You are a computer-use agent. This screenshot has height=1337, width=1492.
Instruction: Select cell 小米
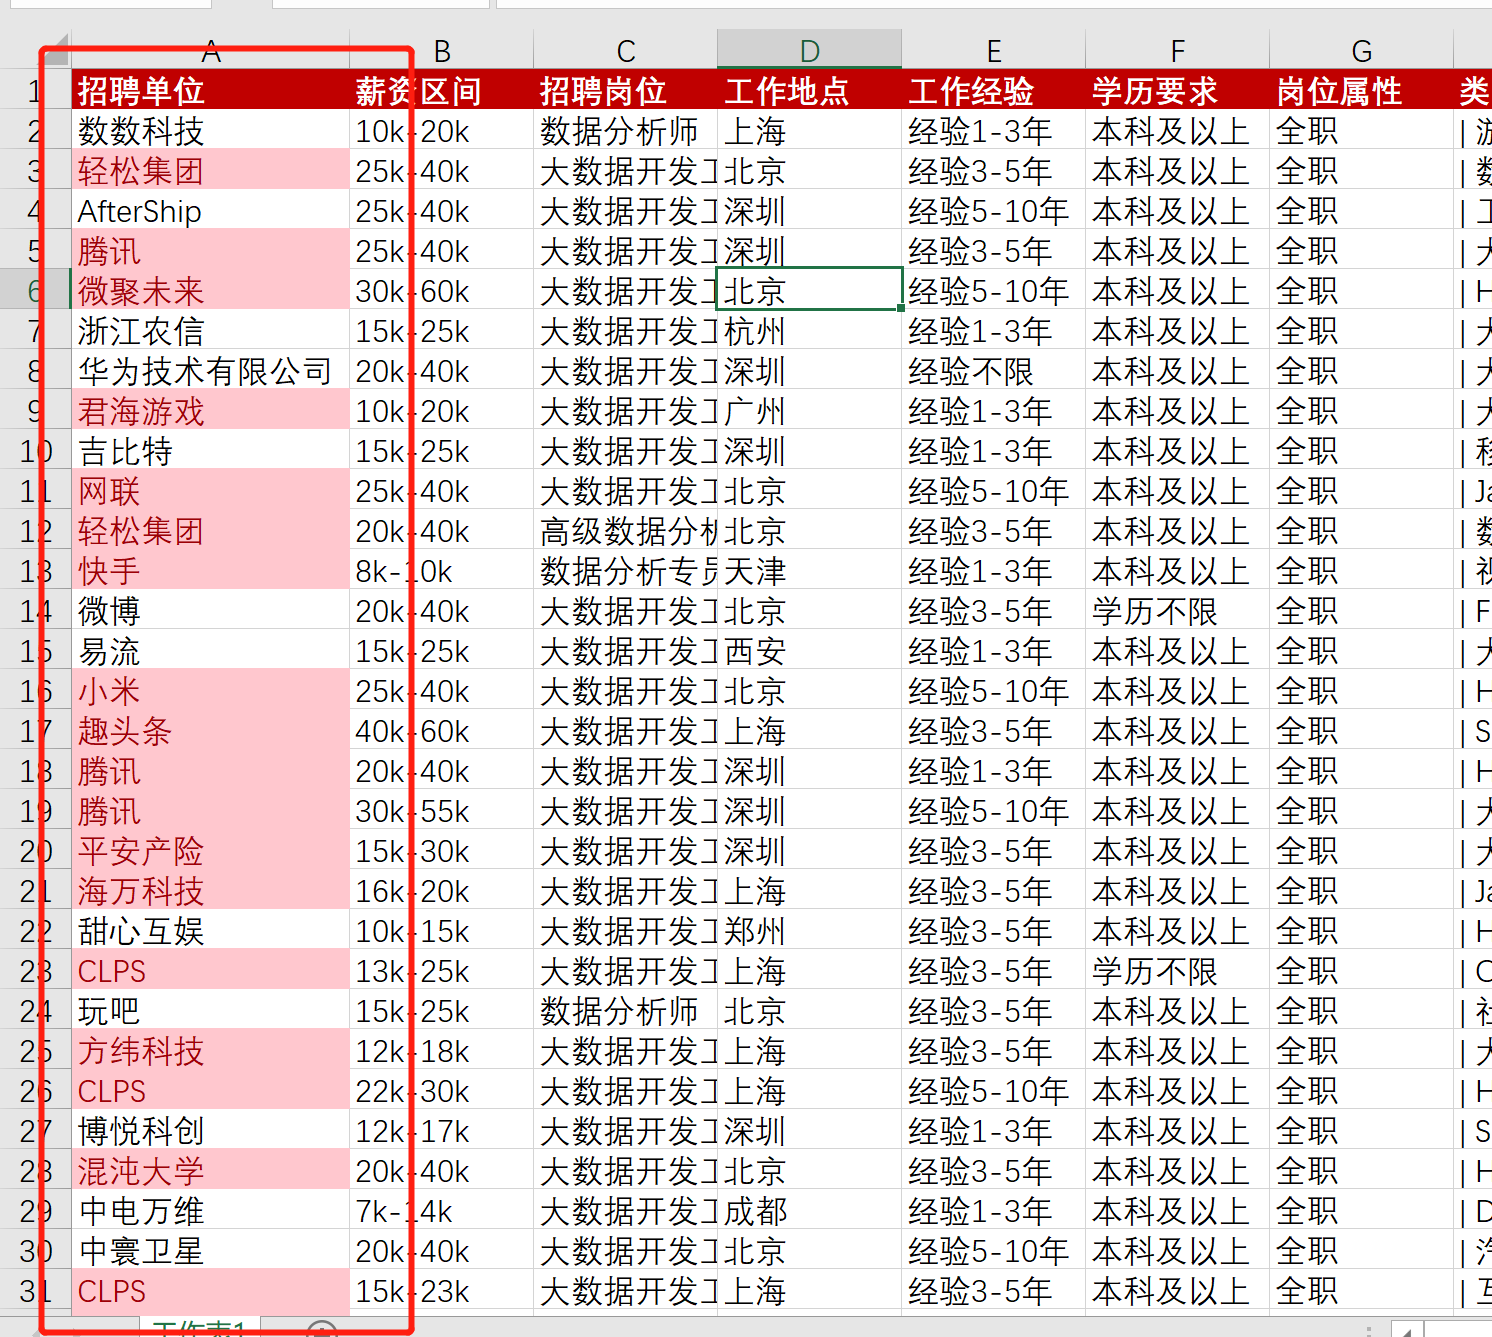click(210, 691)
